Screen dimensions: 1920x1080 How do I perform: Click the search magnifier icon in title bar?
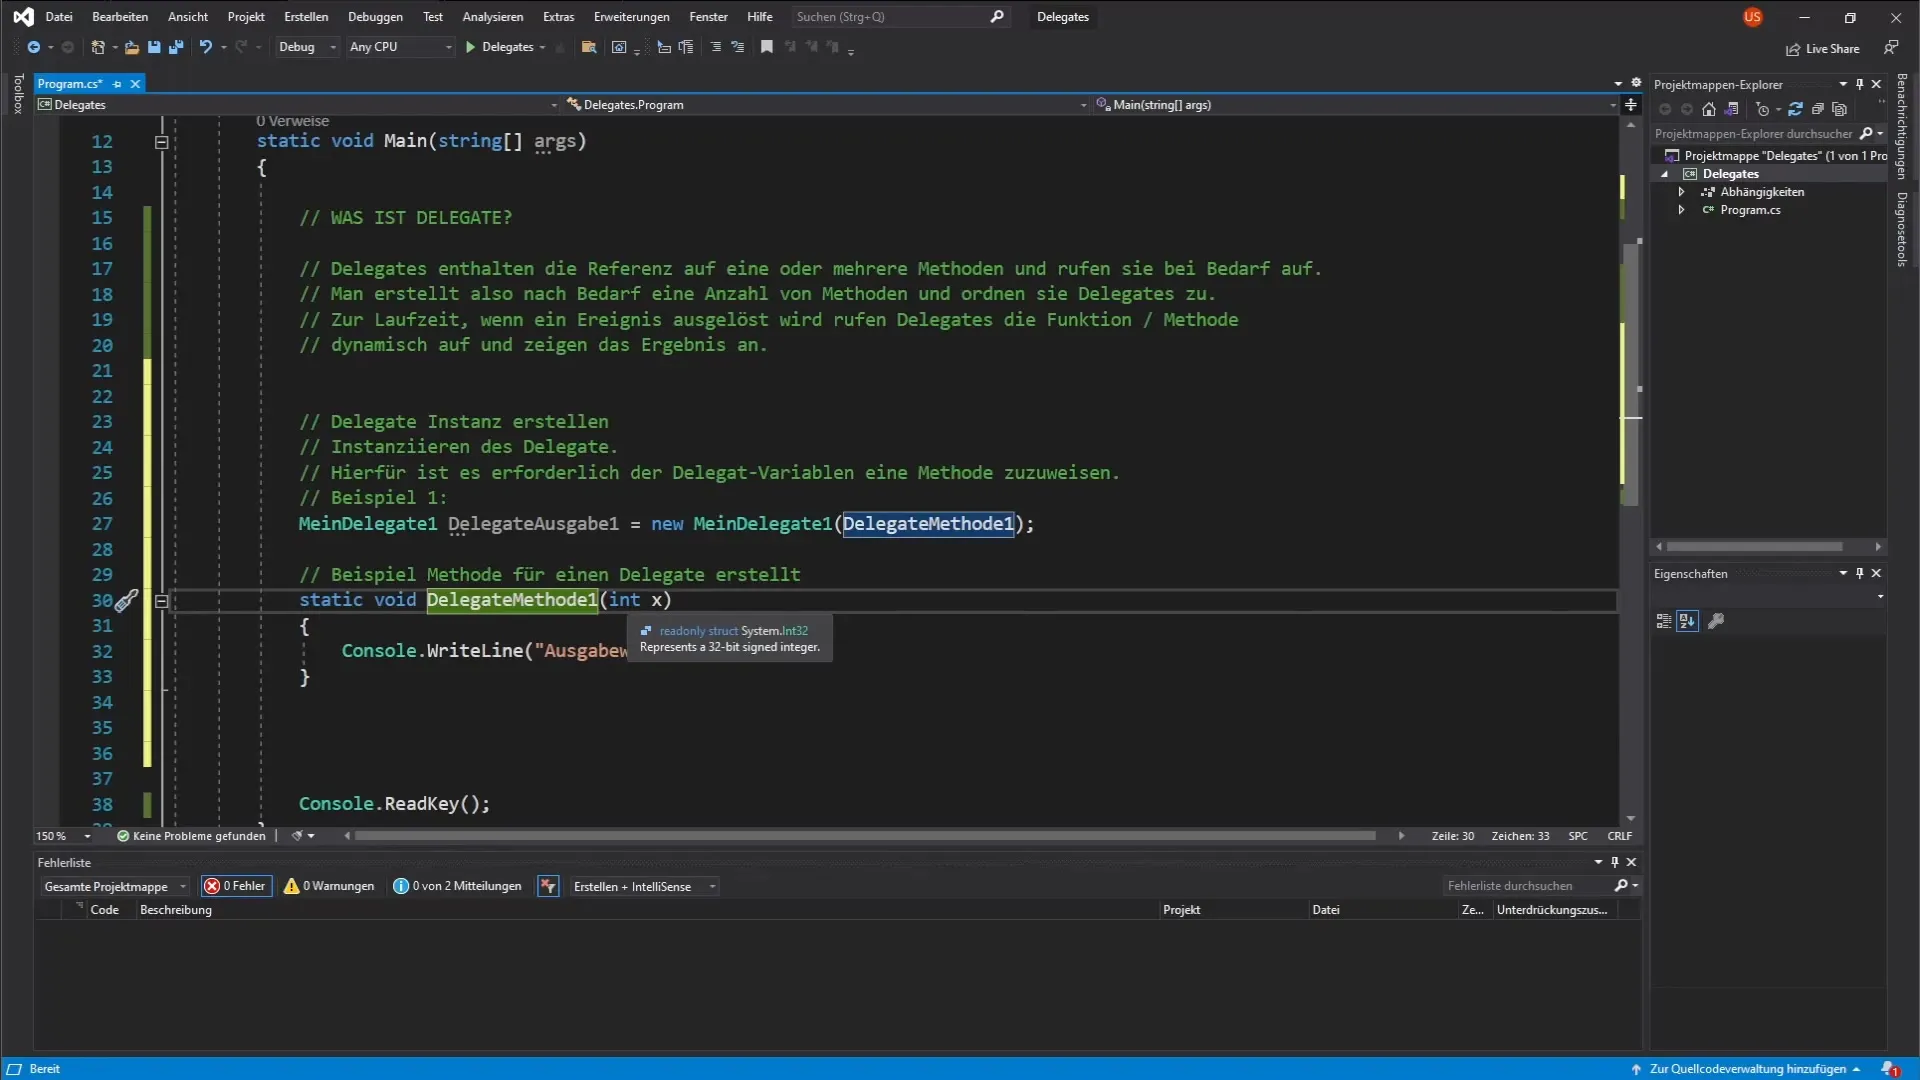(x=997, y=17)
